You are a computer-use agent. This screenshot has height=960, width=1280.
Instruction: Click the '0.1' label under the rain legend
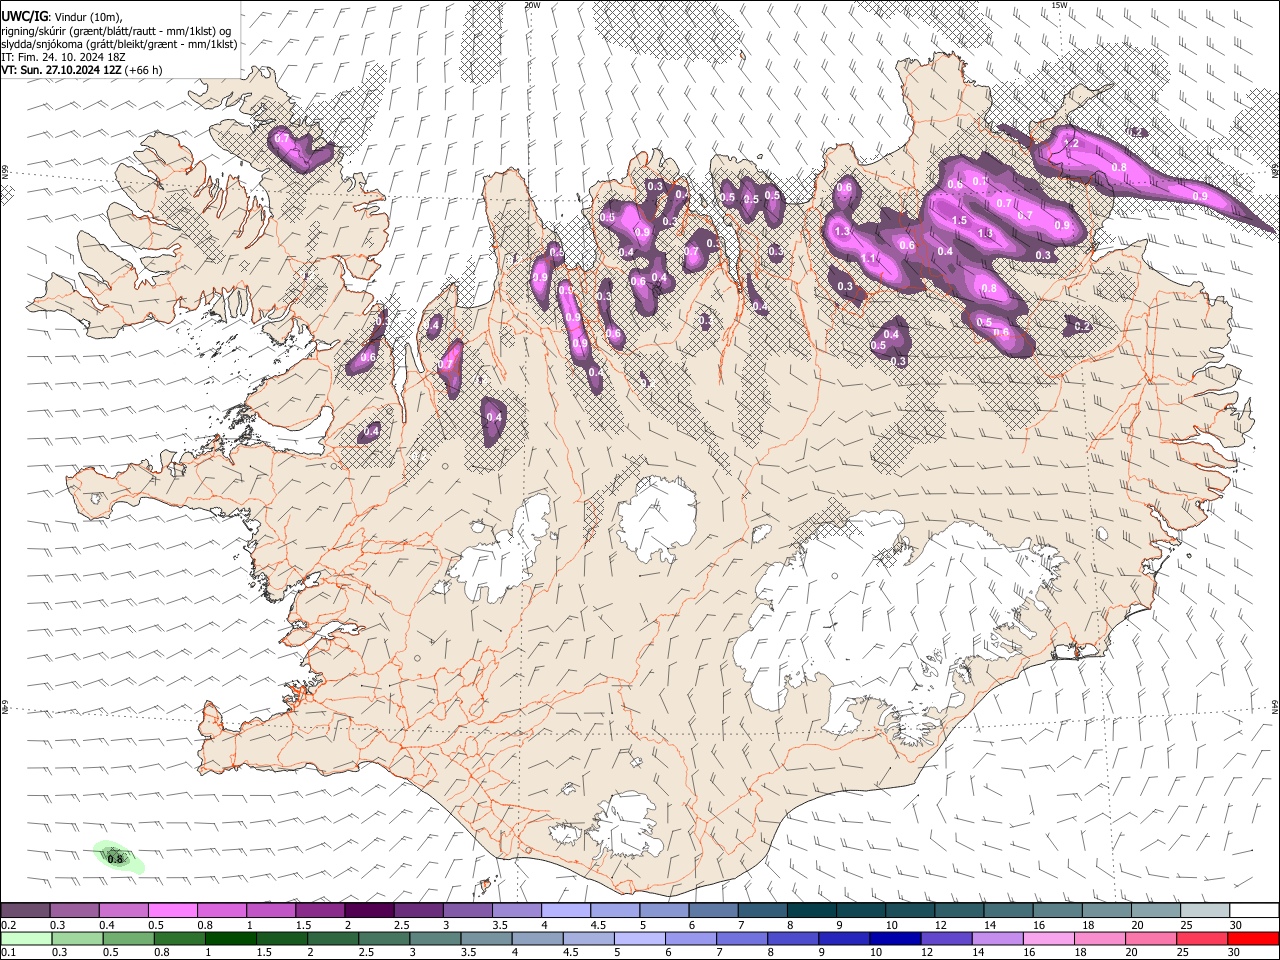(x=9, y=952)
